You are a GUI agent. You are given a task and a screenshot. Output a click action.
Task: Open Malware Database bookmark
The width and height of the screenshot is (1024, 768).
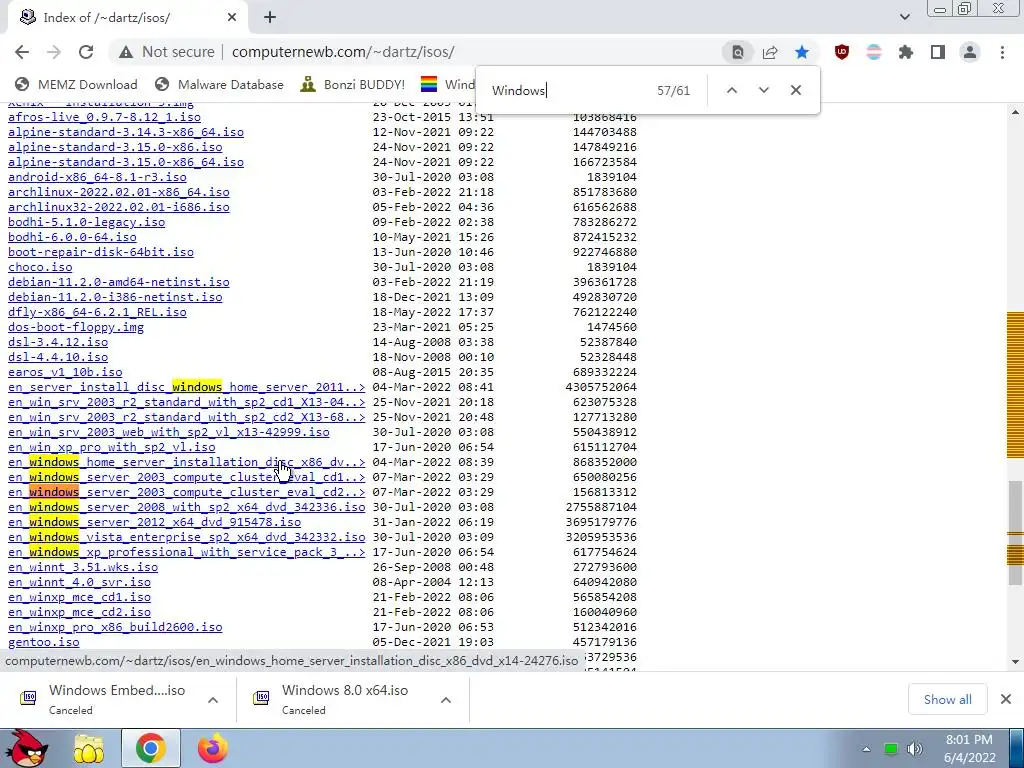(219, 84)
